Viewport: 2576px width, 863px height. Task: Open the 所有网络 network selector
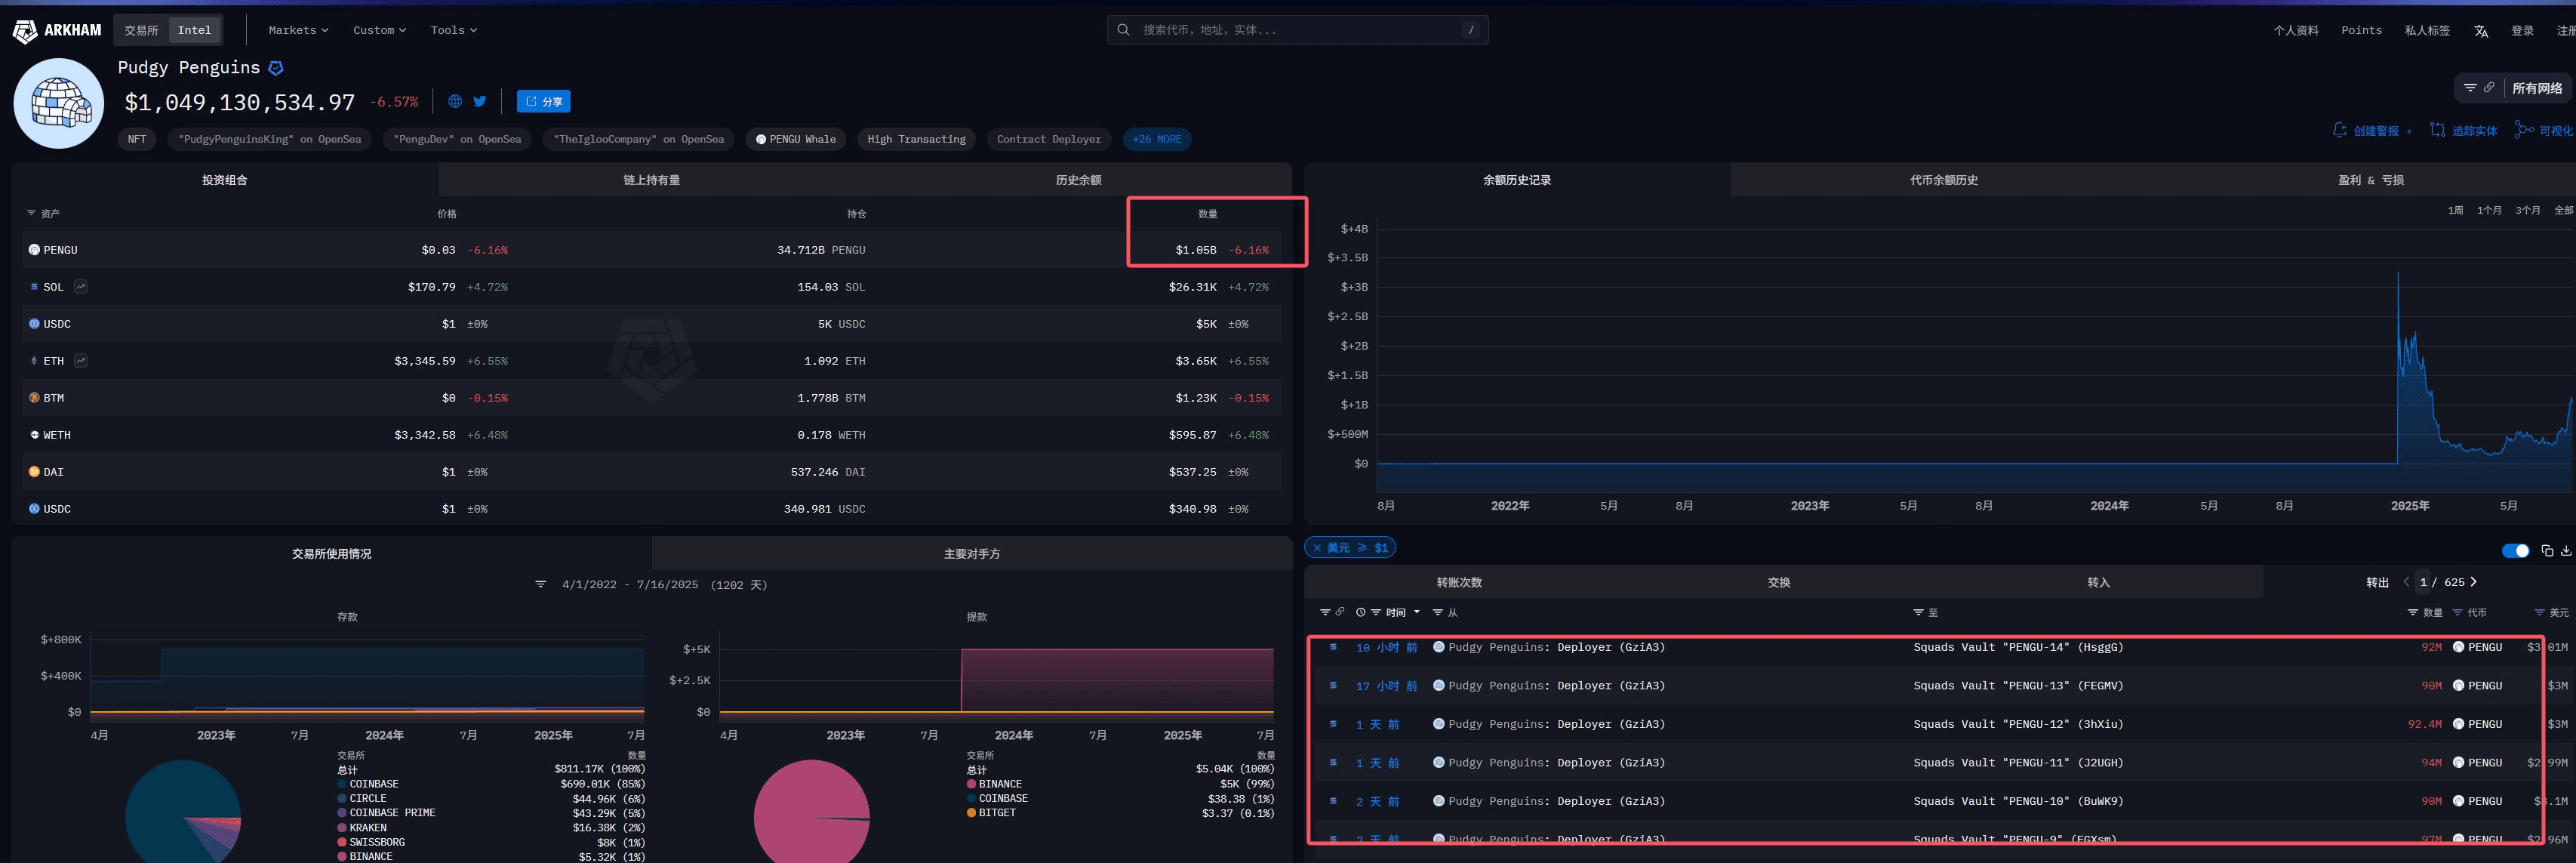click(2537, 88)
